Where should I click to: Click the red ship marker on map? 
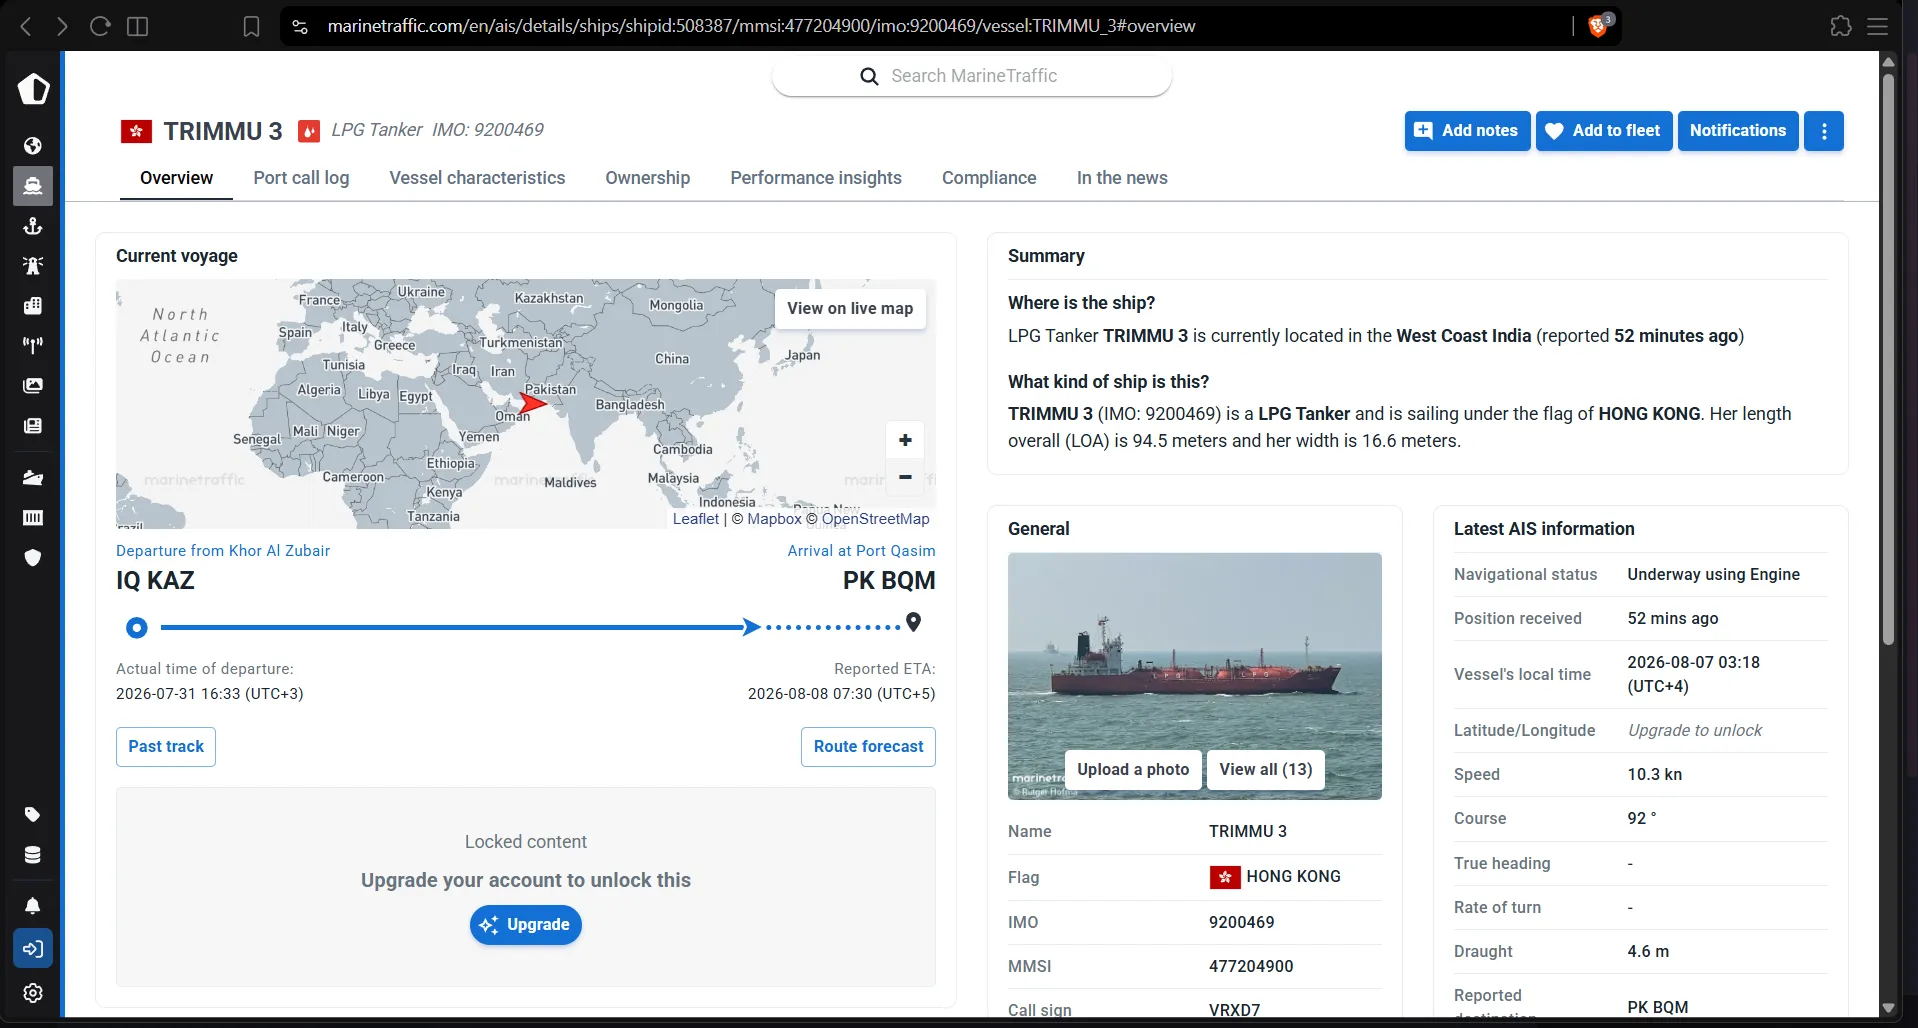tap(533, 403)
